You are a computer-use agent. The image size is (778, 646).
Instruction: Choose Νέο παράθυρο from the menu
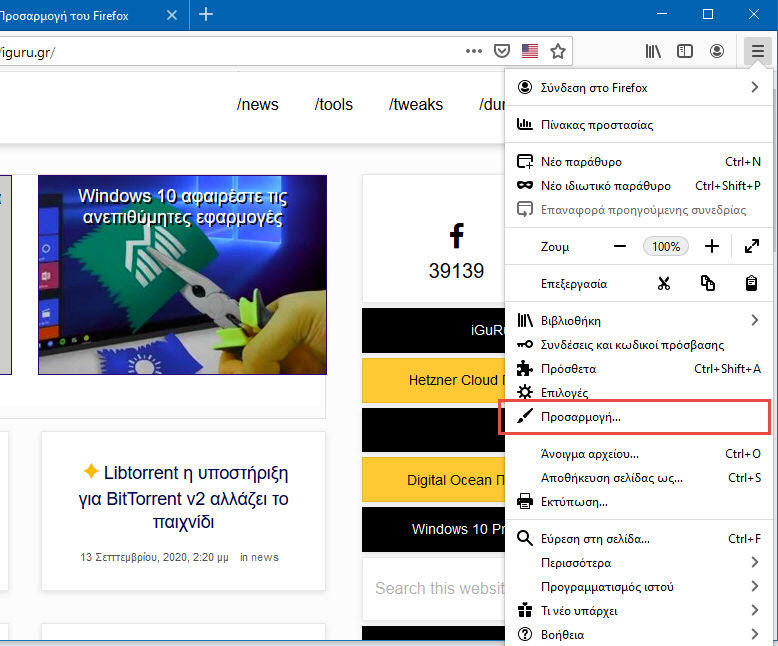[x=638, y=162]
